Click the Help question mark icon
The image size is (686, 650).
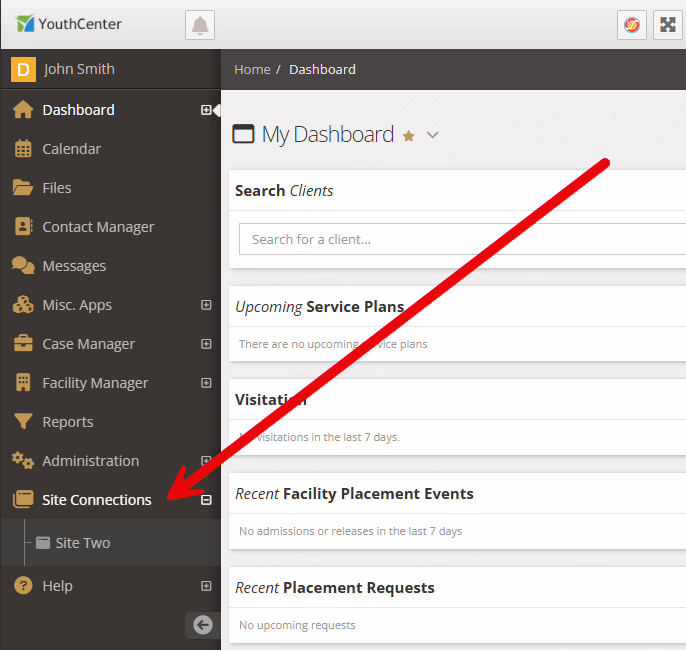[23, 585]
